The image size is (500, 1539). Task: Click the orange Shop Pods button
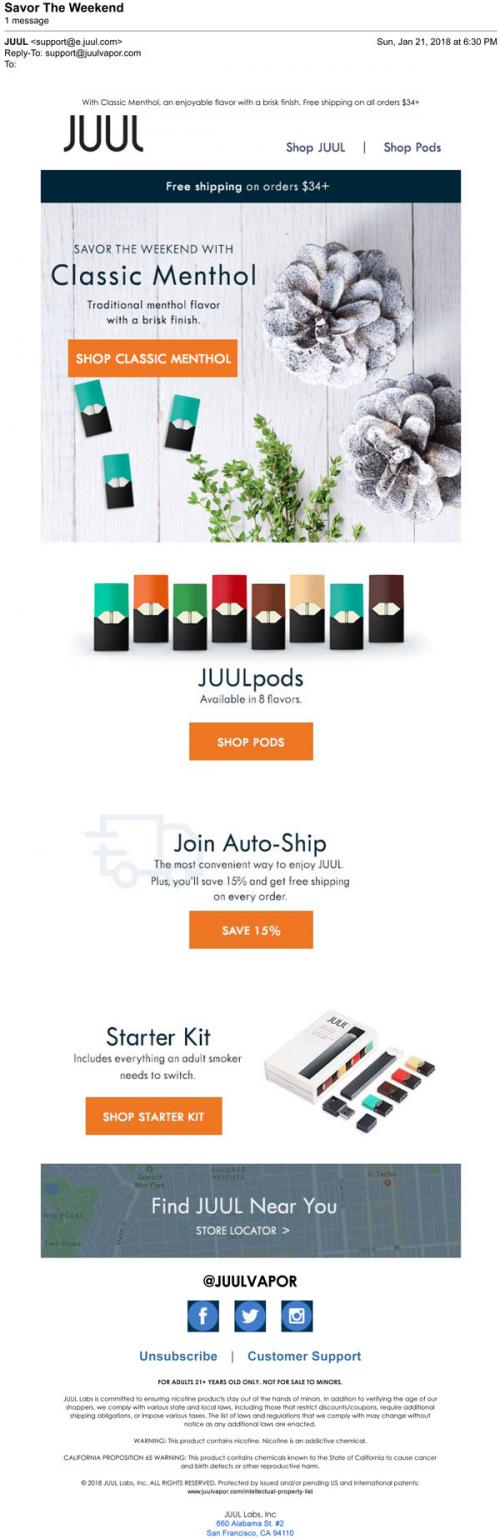251,742
